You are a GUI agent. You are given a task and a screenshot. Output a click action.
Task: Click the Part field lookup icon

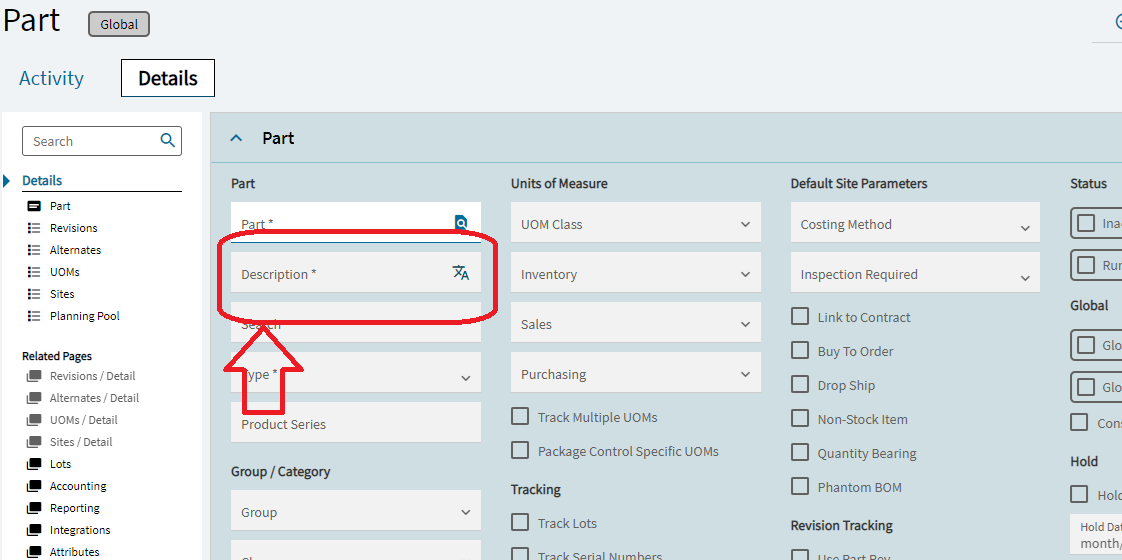click(x=461, y=223)
